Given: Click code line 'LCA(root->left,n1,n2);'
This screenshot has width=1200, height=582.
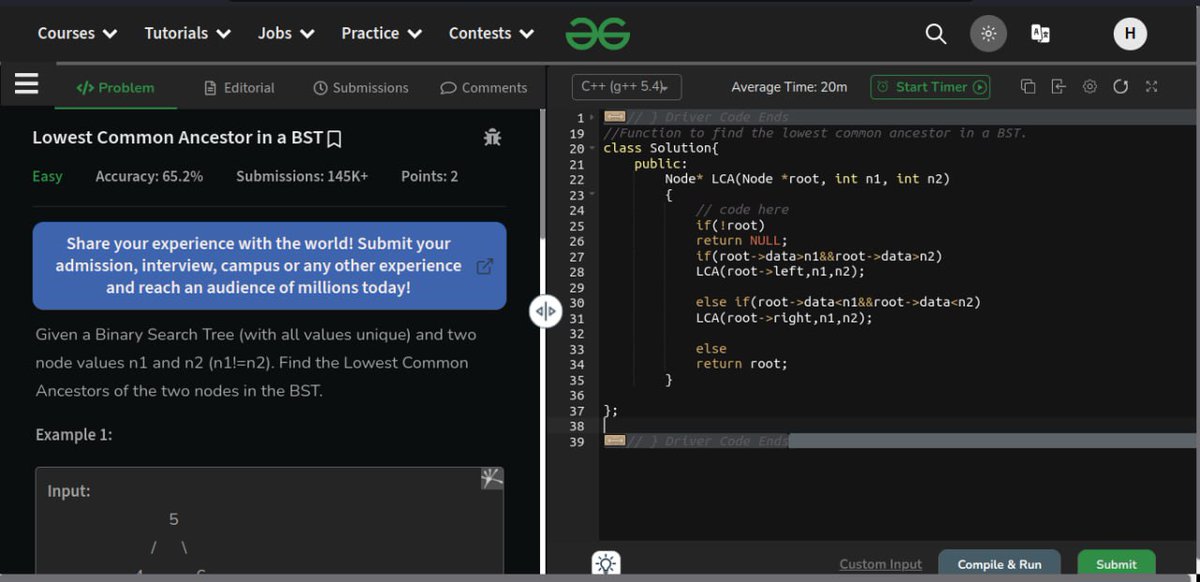Looking at the screenshot, I should tap(780, 272).
